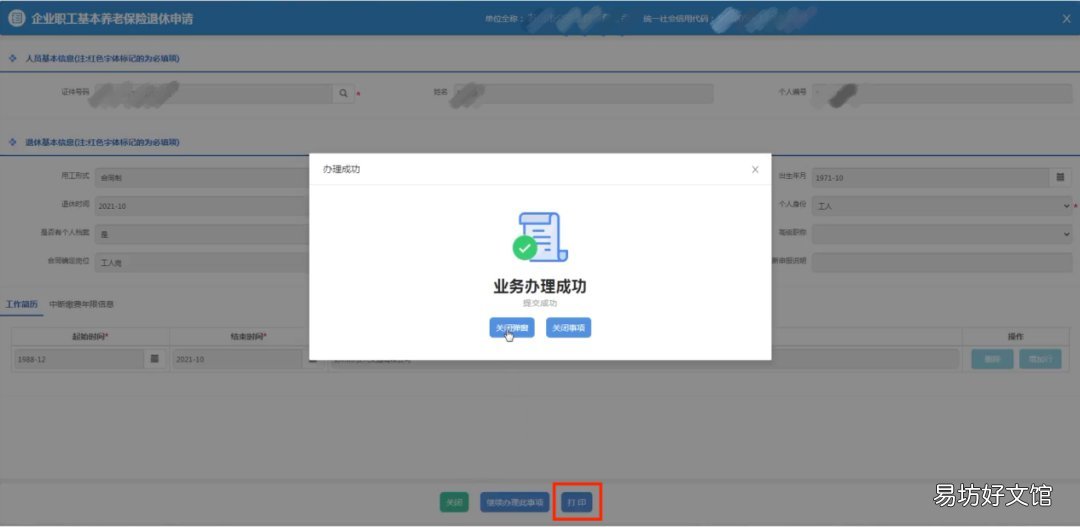
Task: Click the 增加行 button in the 操作 column
Action: pyautogui.click(x=1040, y=359)
